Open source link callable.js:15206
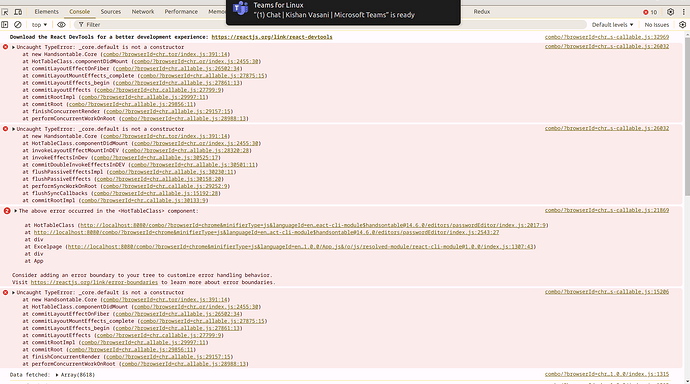 pos(606,292)
